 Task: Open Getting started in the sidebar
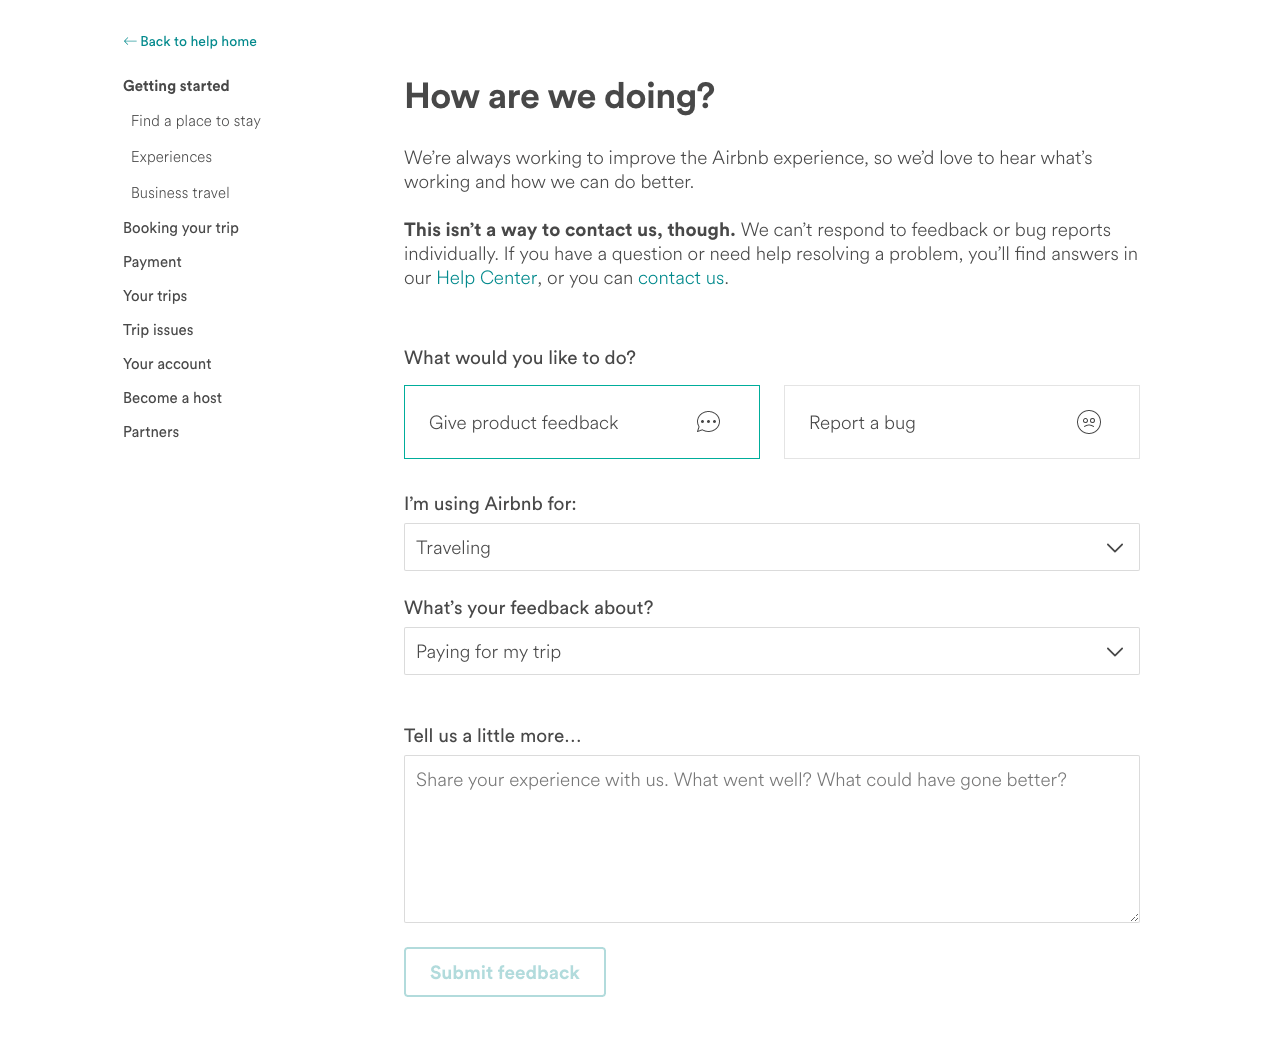pos(176,86)
